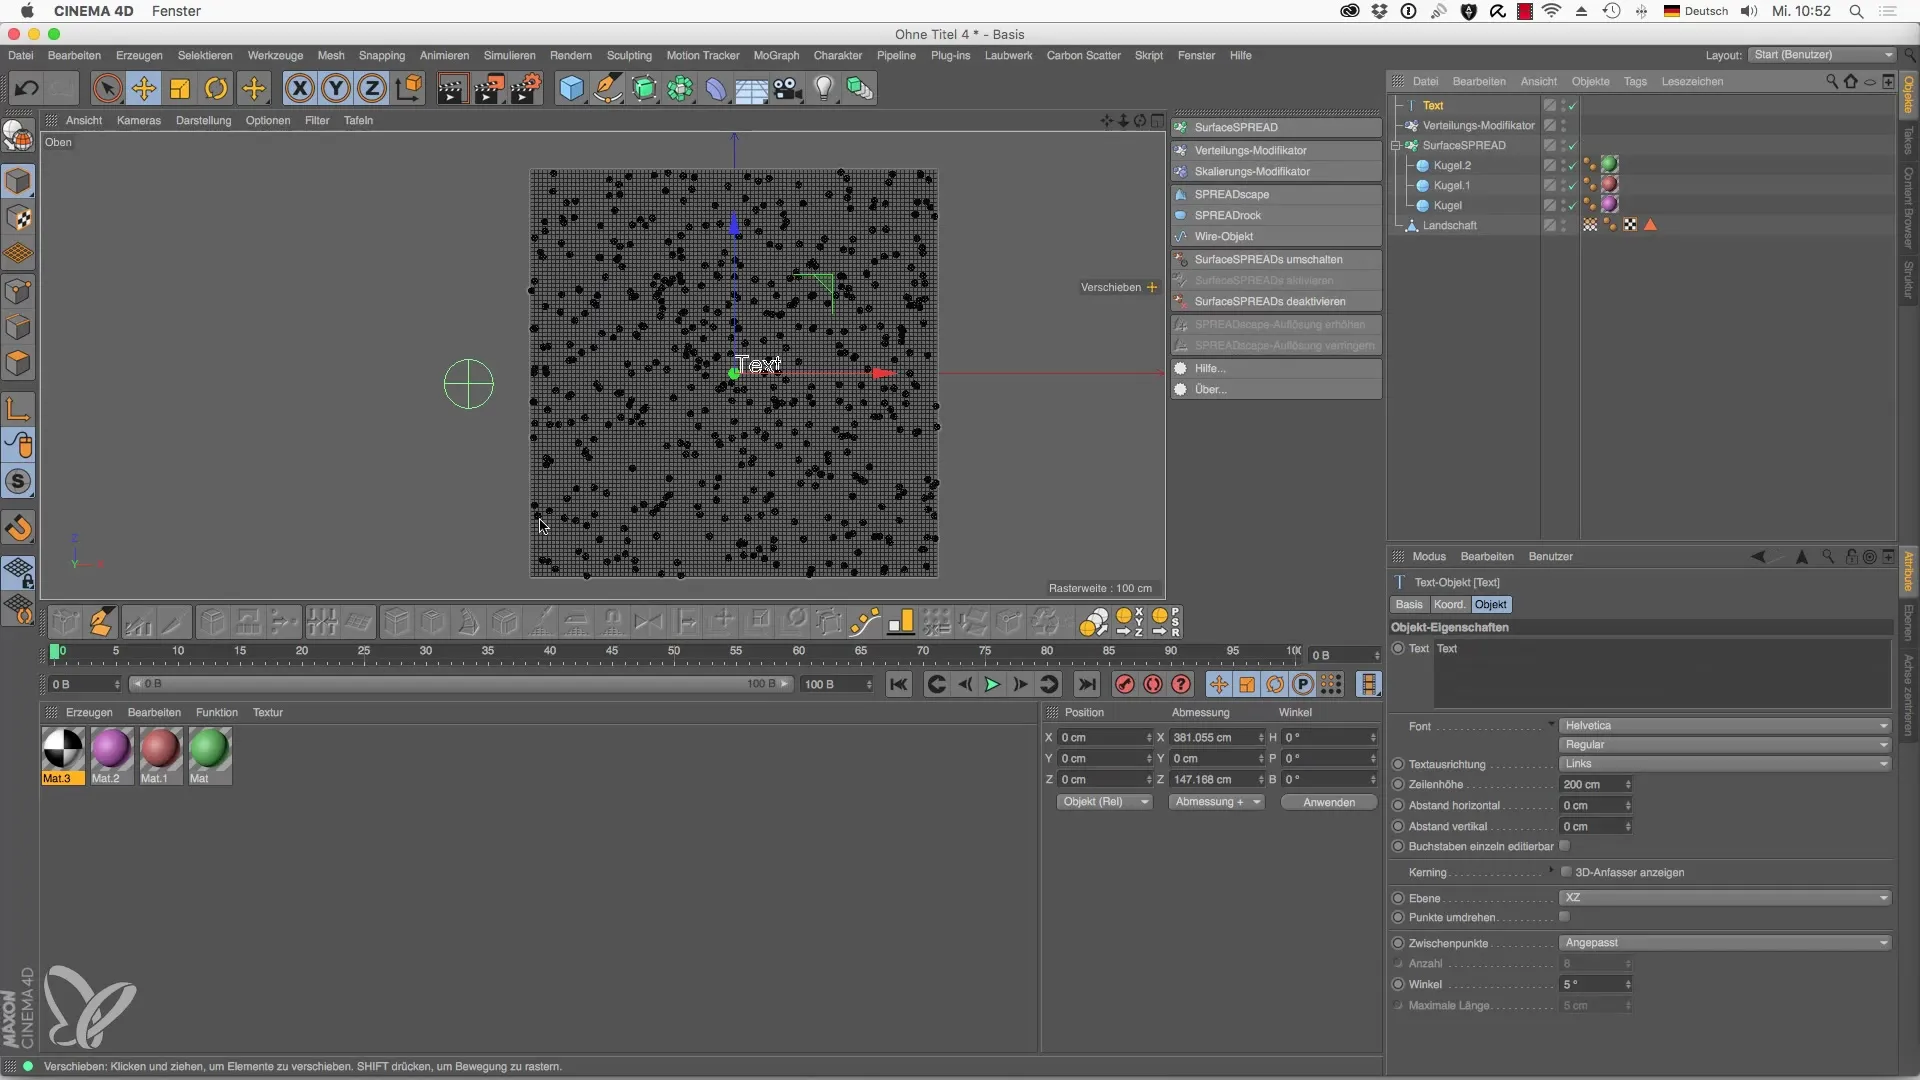The width and height of the screenshot is (1920, 1080).
Task: Select the Rotate tool icon
Action: 216,88
